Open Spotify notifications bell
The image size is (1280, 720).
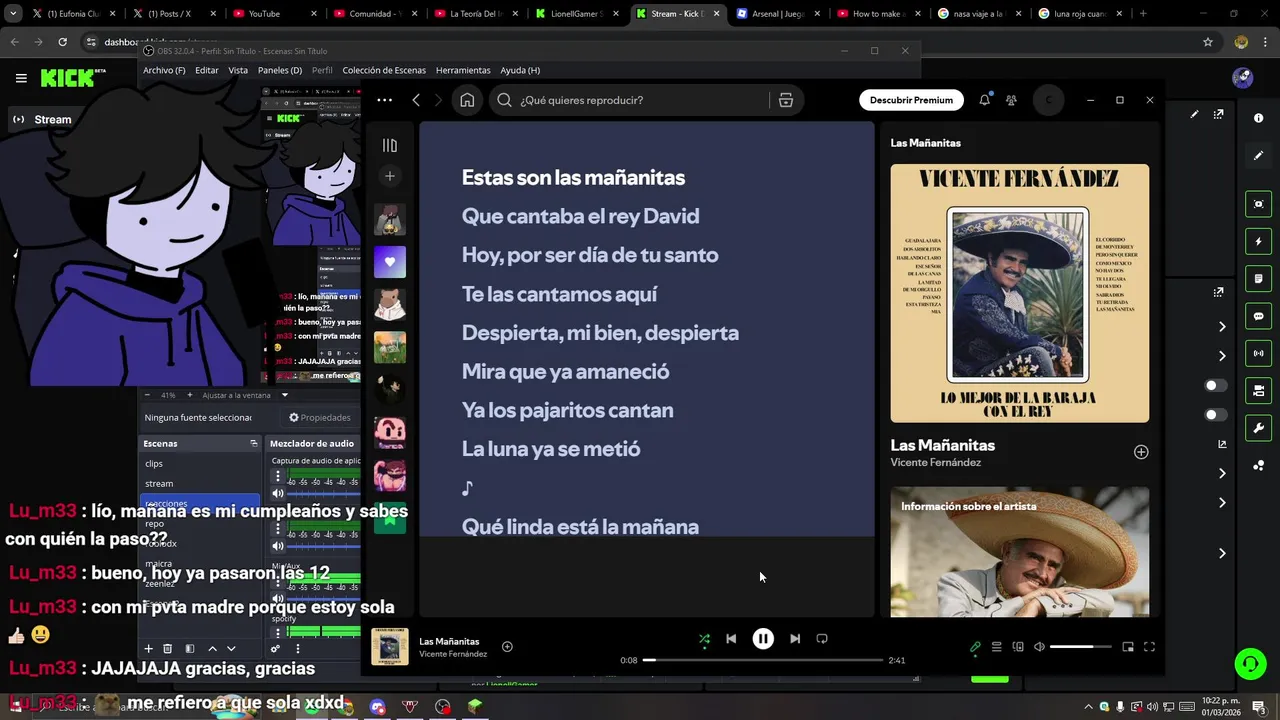tap(985, 100)
